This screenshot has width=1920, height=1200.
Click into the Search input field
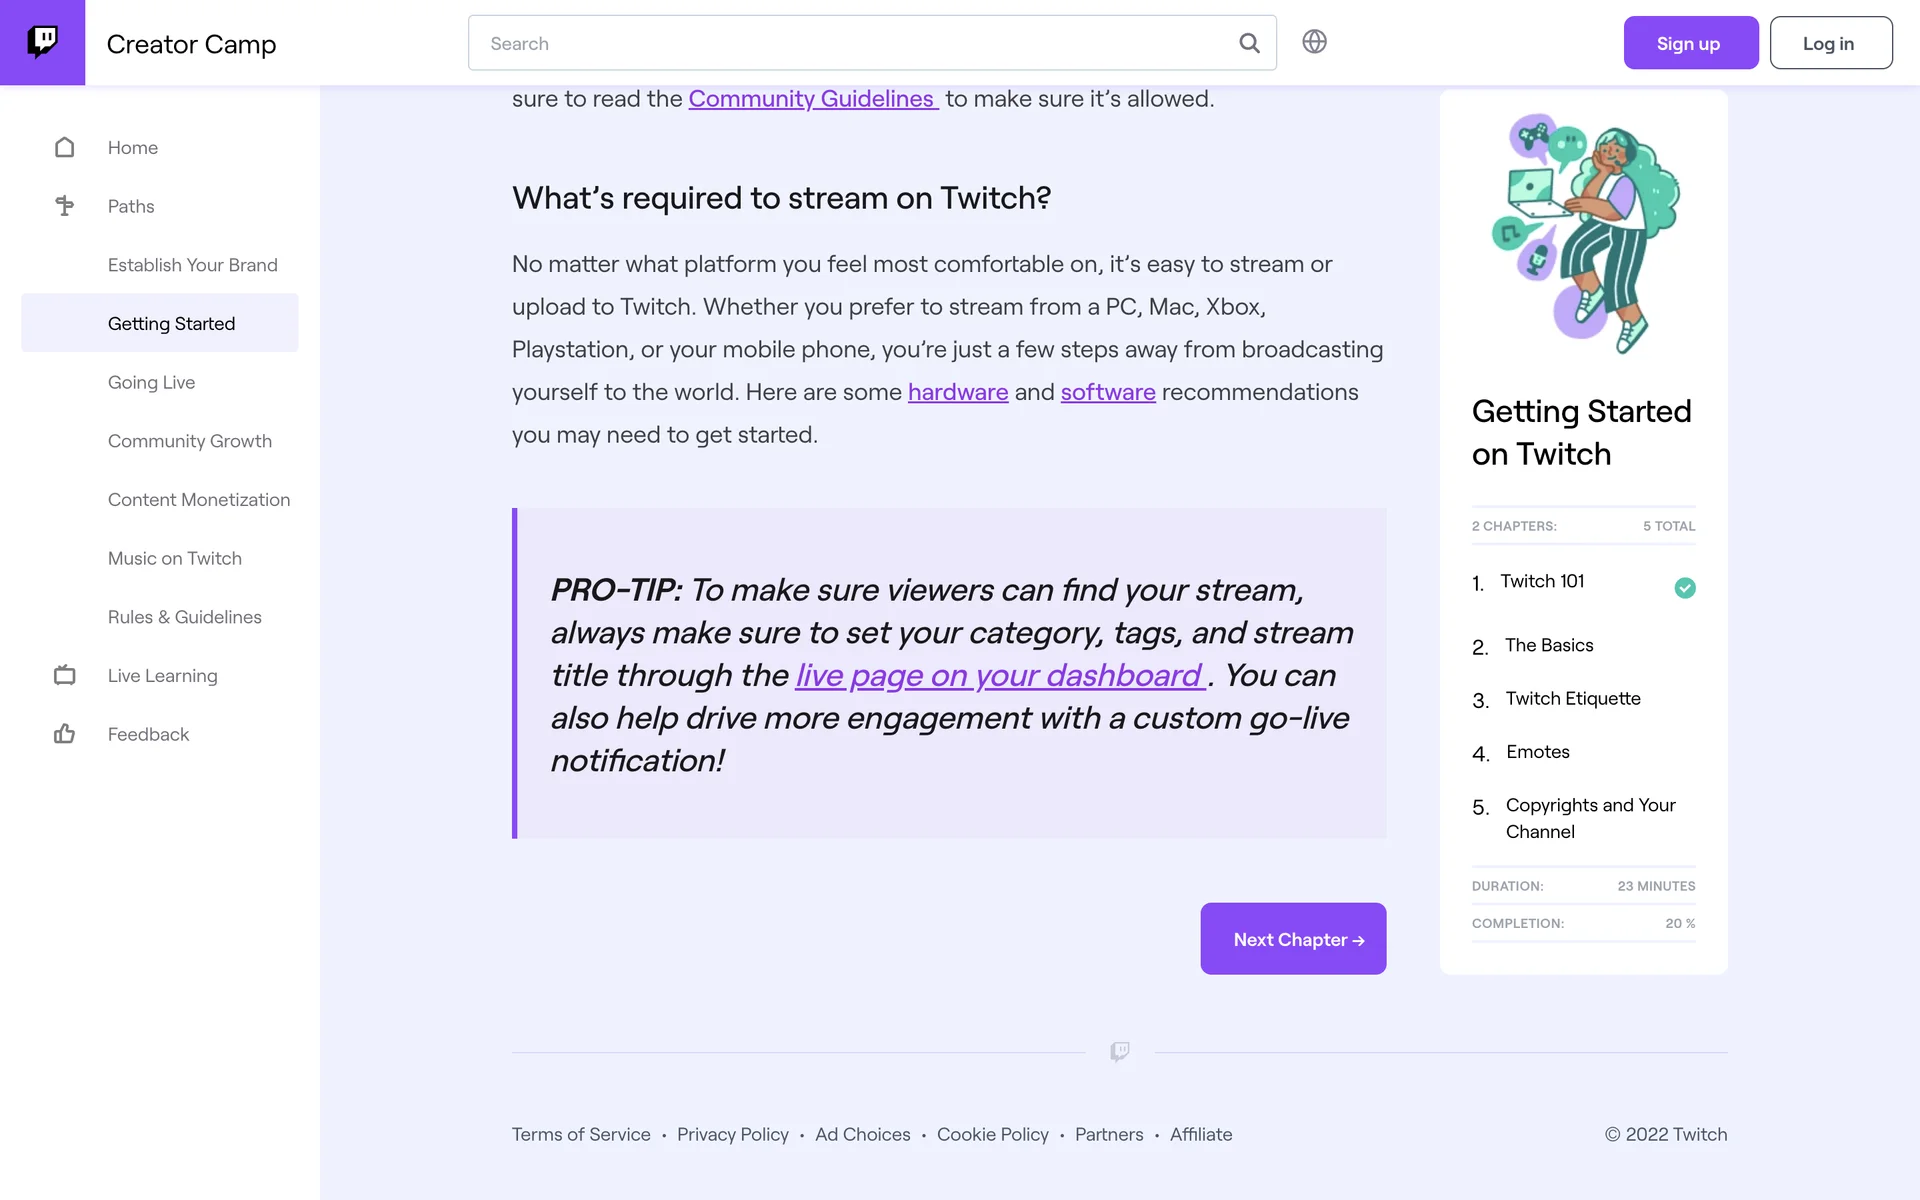(850, 43)
